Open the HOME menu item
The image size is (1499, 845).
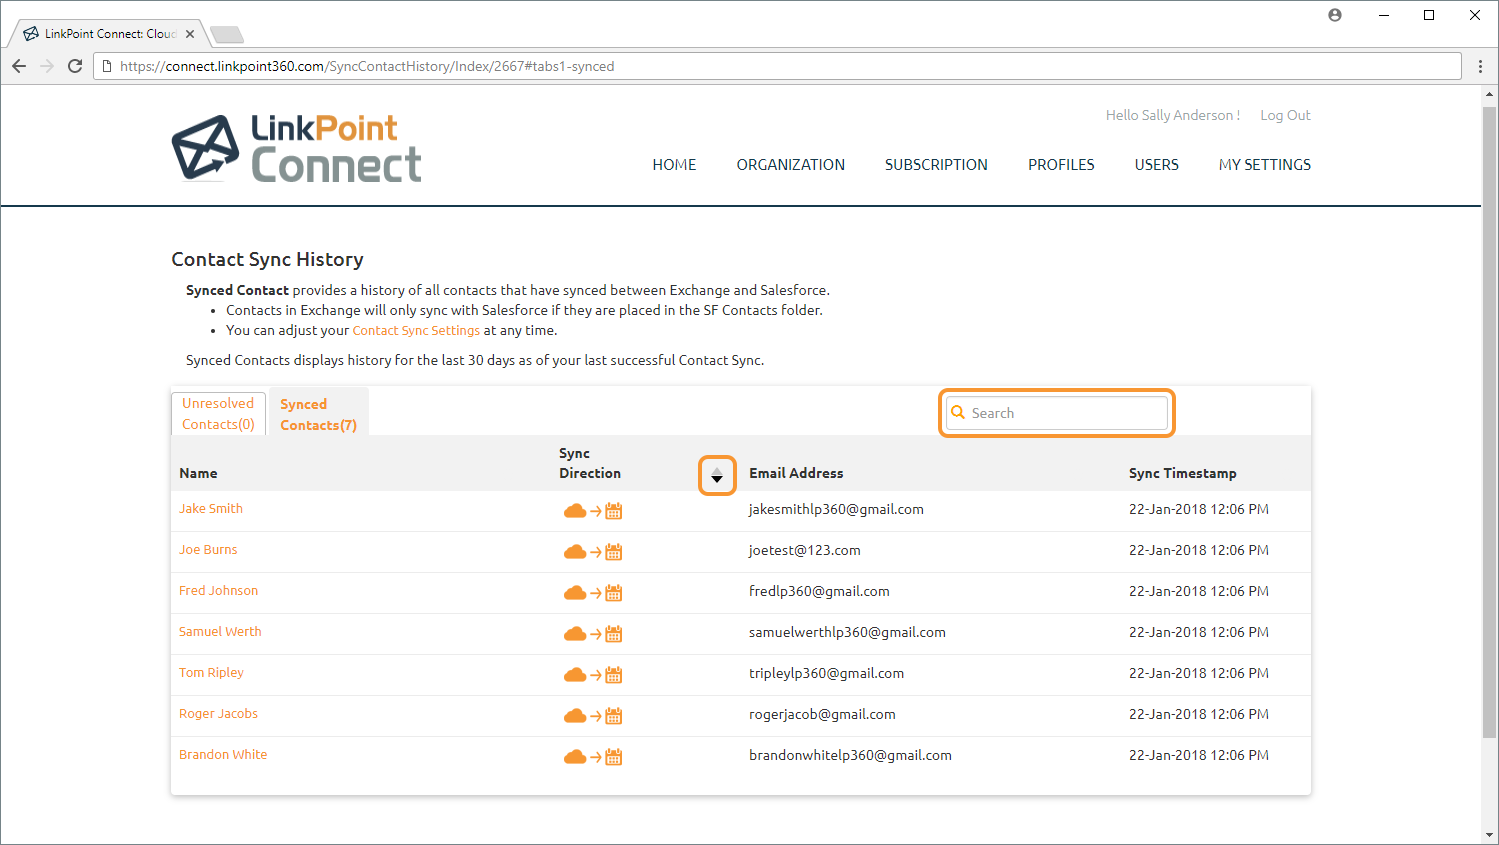click(674, 165)
